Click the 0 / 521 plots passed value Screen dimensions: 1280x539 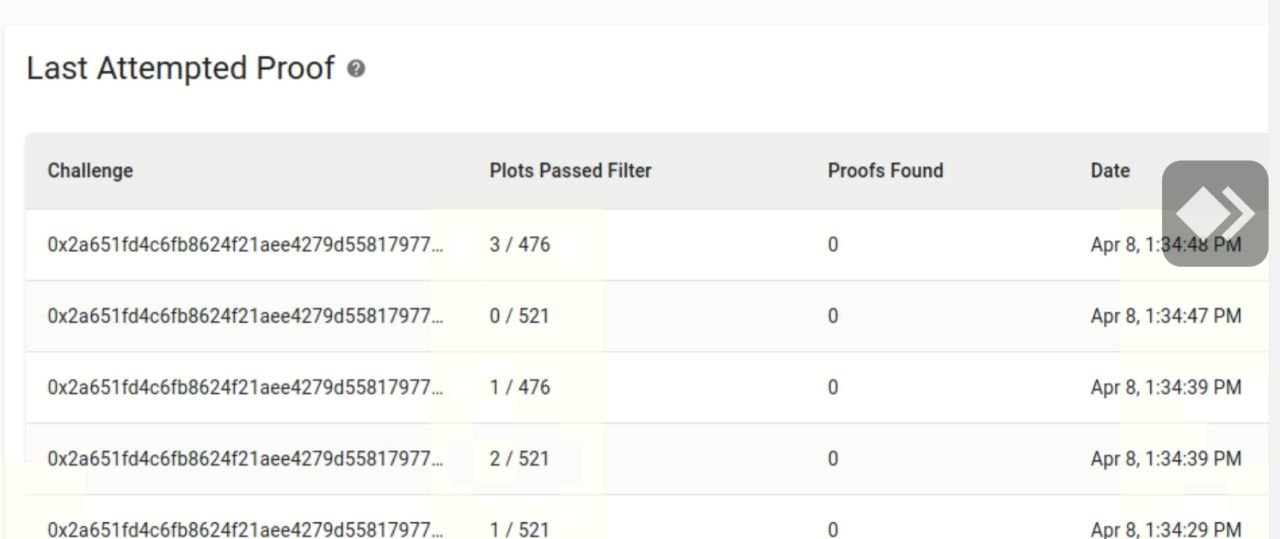tap(520, 316)
